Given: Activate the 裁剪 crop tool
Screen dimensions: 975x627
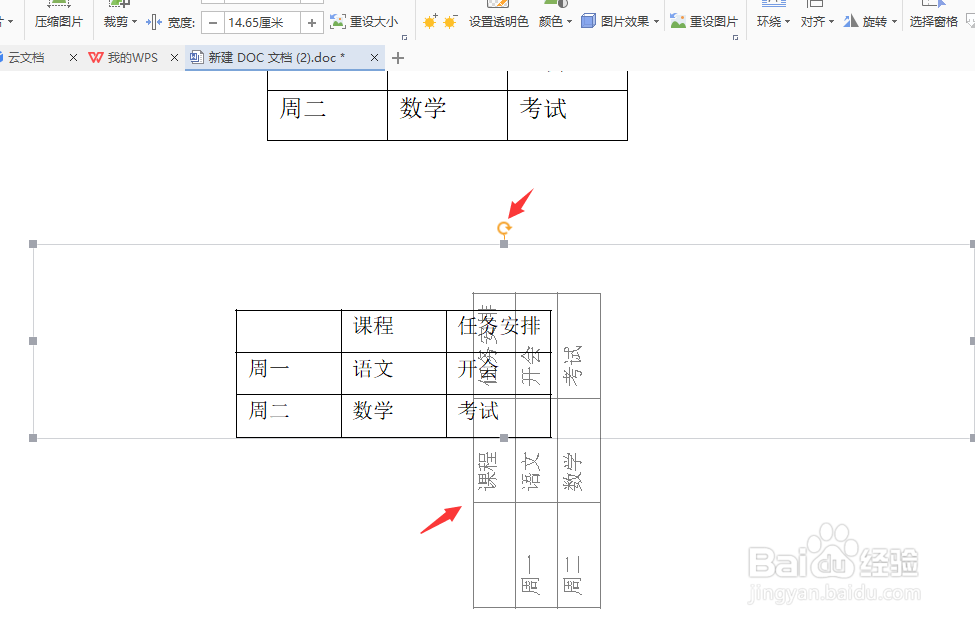Looking at the screenshot, I should pyautogui.click(x=115, y=22).
